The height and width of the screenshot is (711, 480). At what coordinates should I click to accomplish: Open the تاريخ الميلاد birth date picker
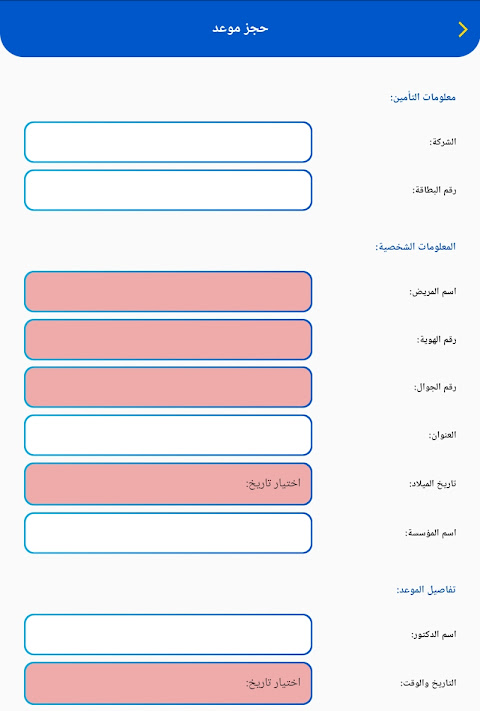coord(168,484)
